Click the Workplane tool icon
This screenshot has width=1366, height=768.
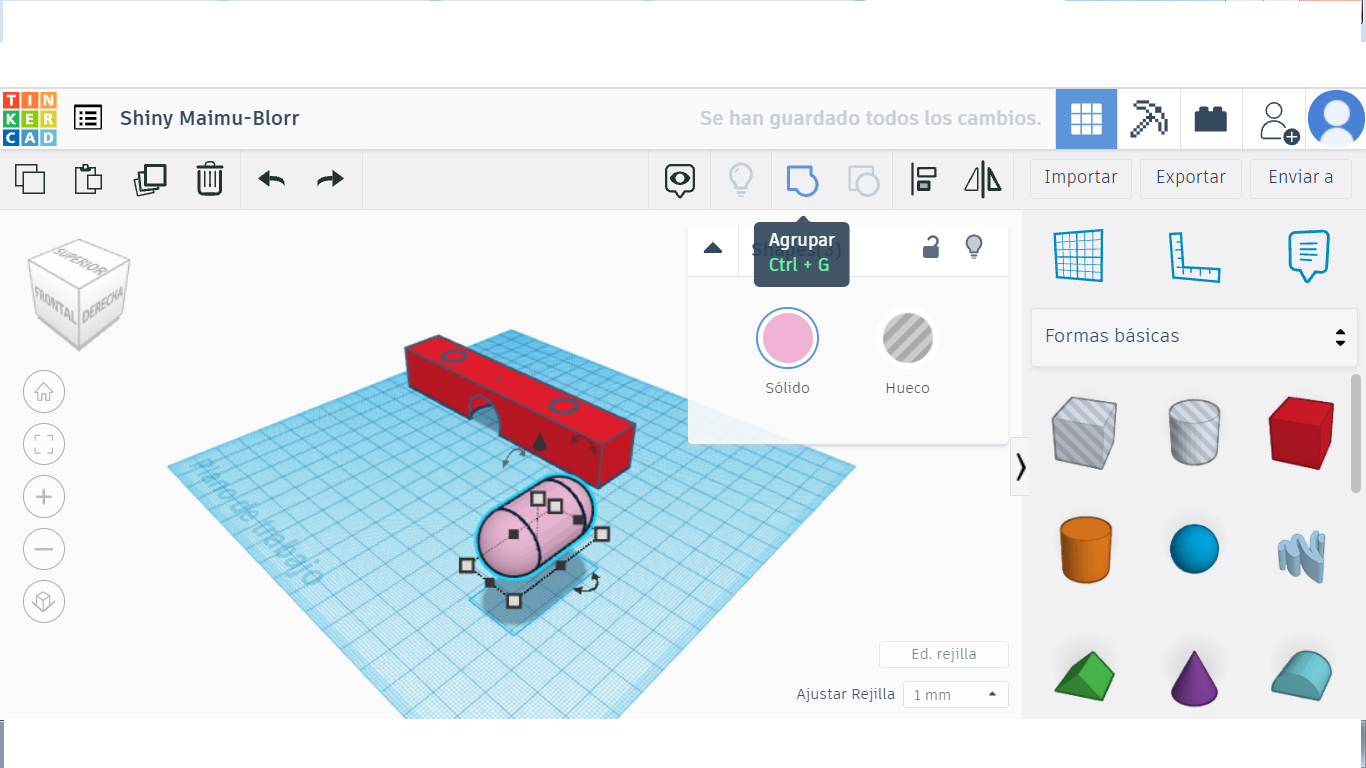point(1078,256)
